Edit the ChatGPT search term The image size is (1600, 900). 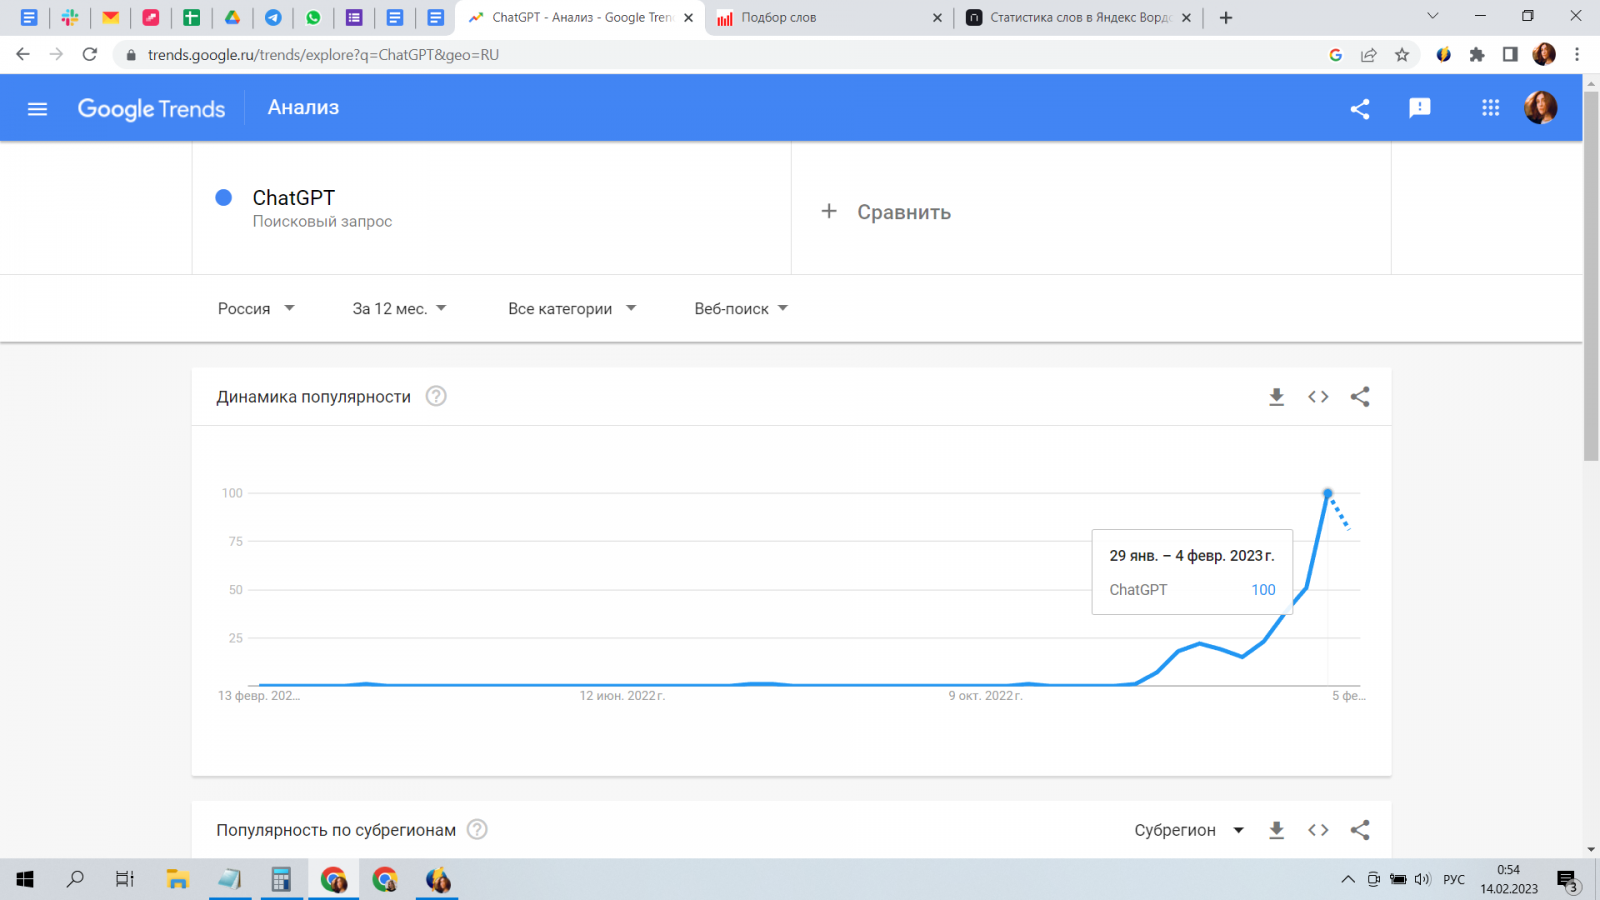point(293,198)
